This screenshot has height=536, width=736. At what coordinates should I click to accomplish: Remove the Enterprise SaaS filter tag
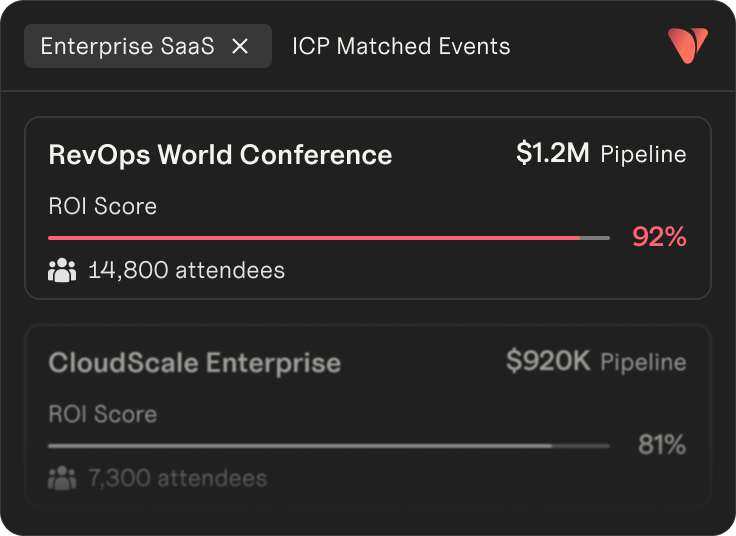point(240,46)
